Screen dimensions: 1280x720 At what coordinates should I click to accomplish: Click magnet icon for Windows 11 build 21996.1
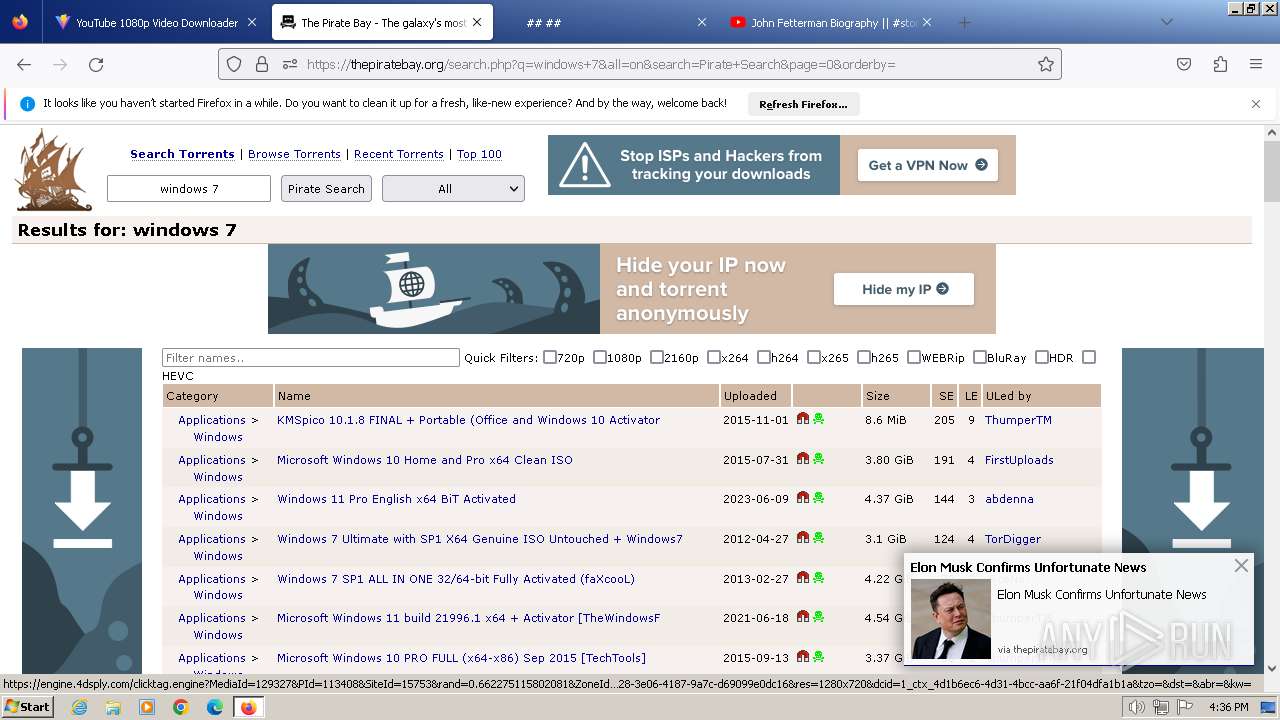(x=802, y=617)
